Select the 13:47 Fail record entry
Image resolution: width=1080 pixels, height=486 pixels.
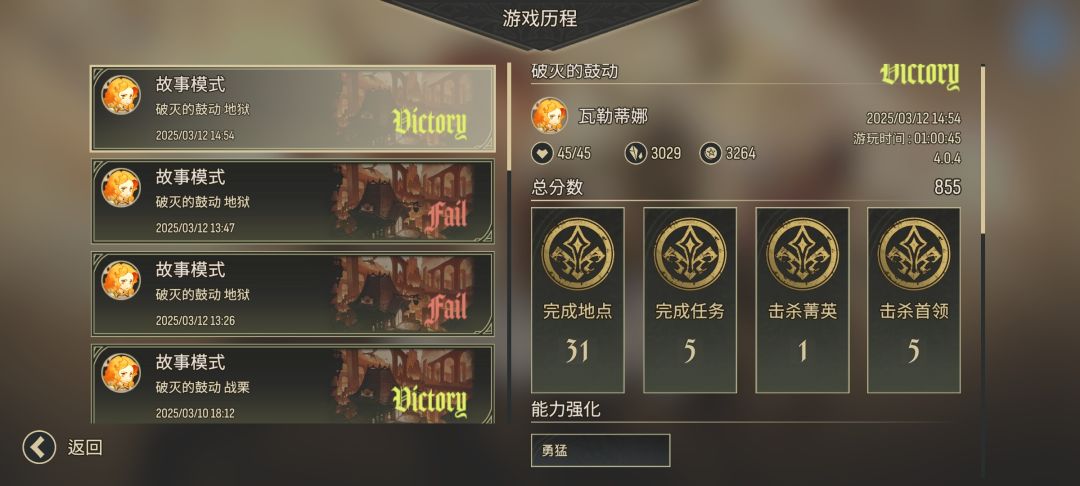click(x=293, y=202)
